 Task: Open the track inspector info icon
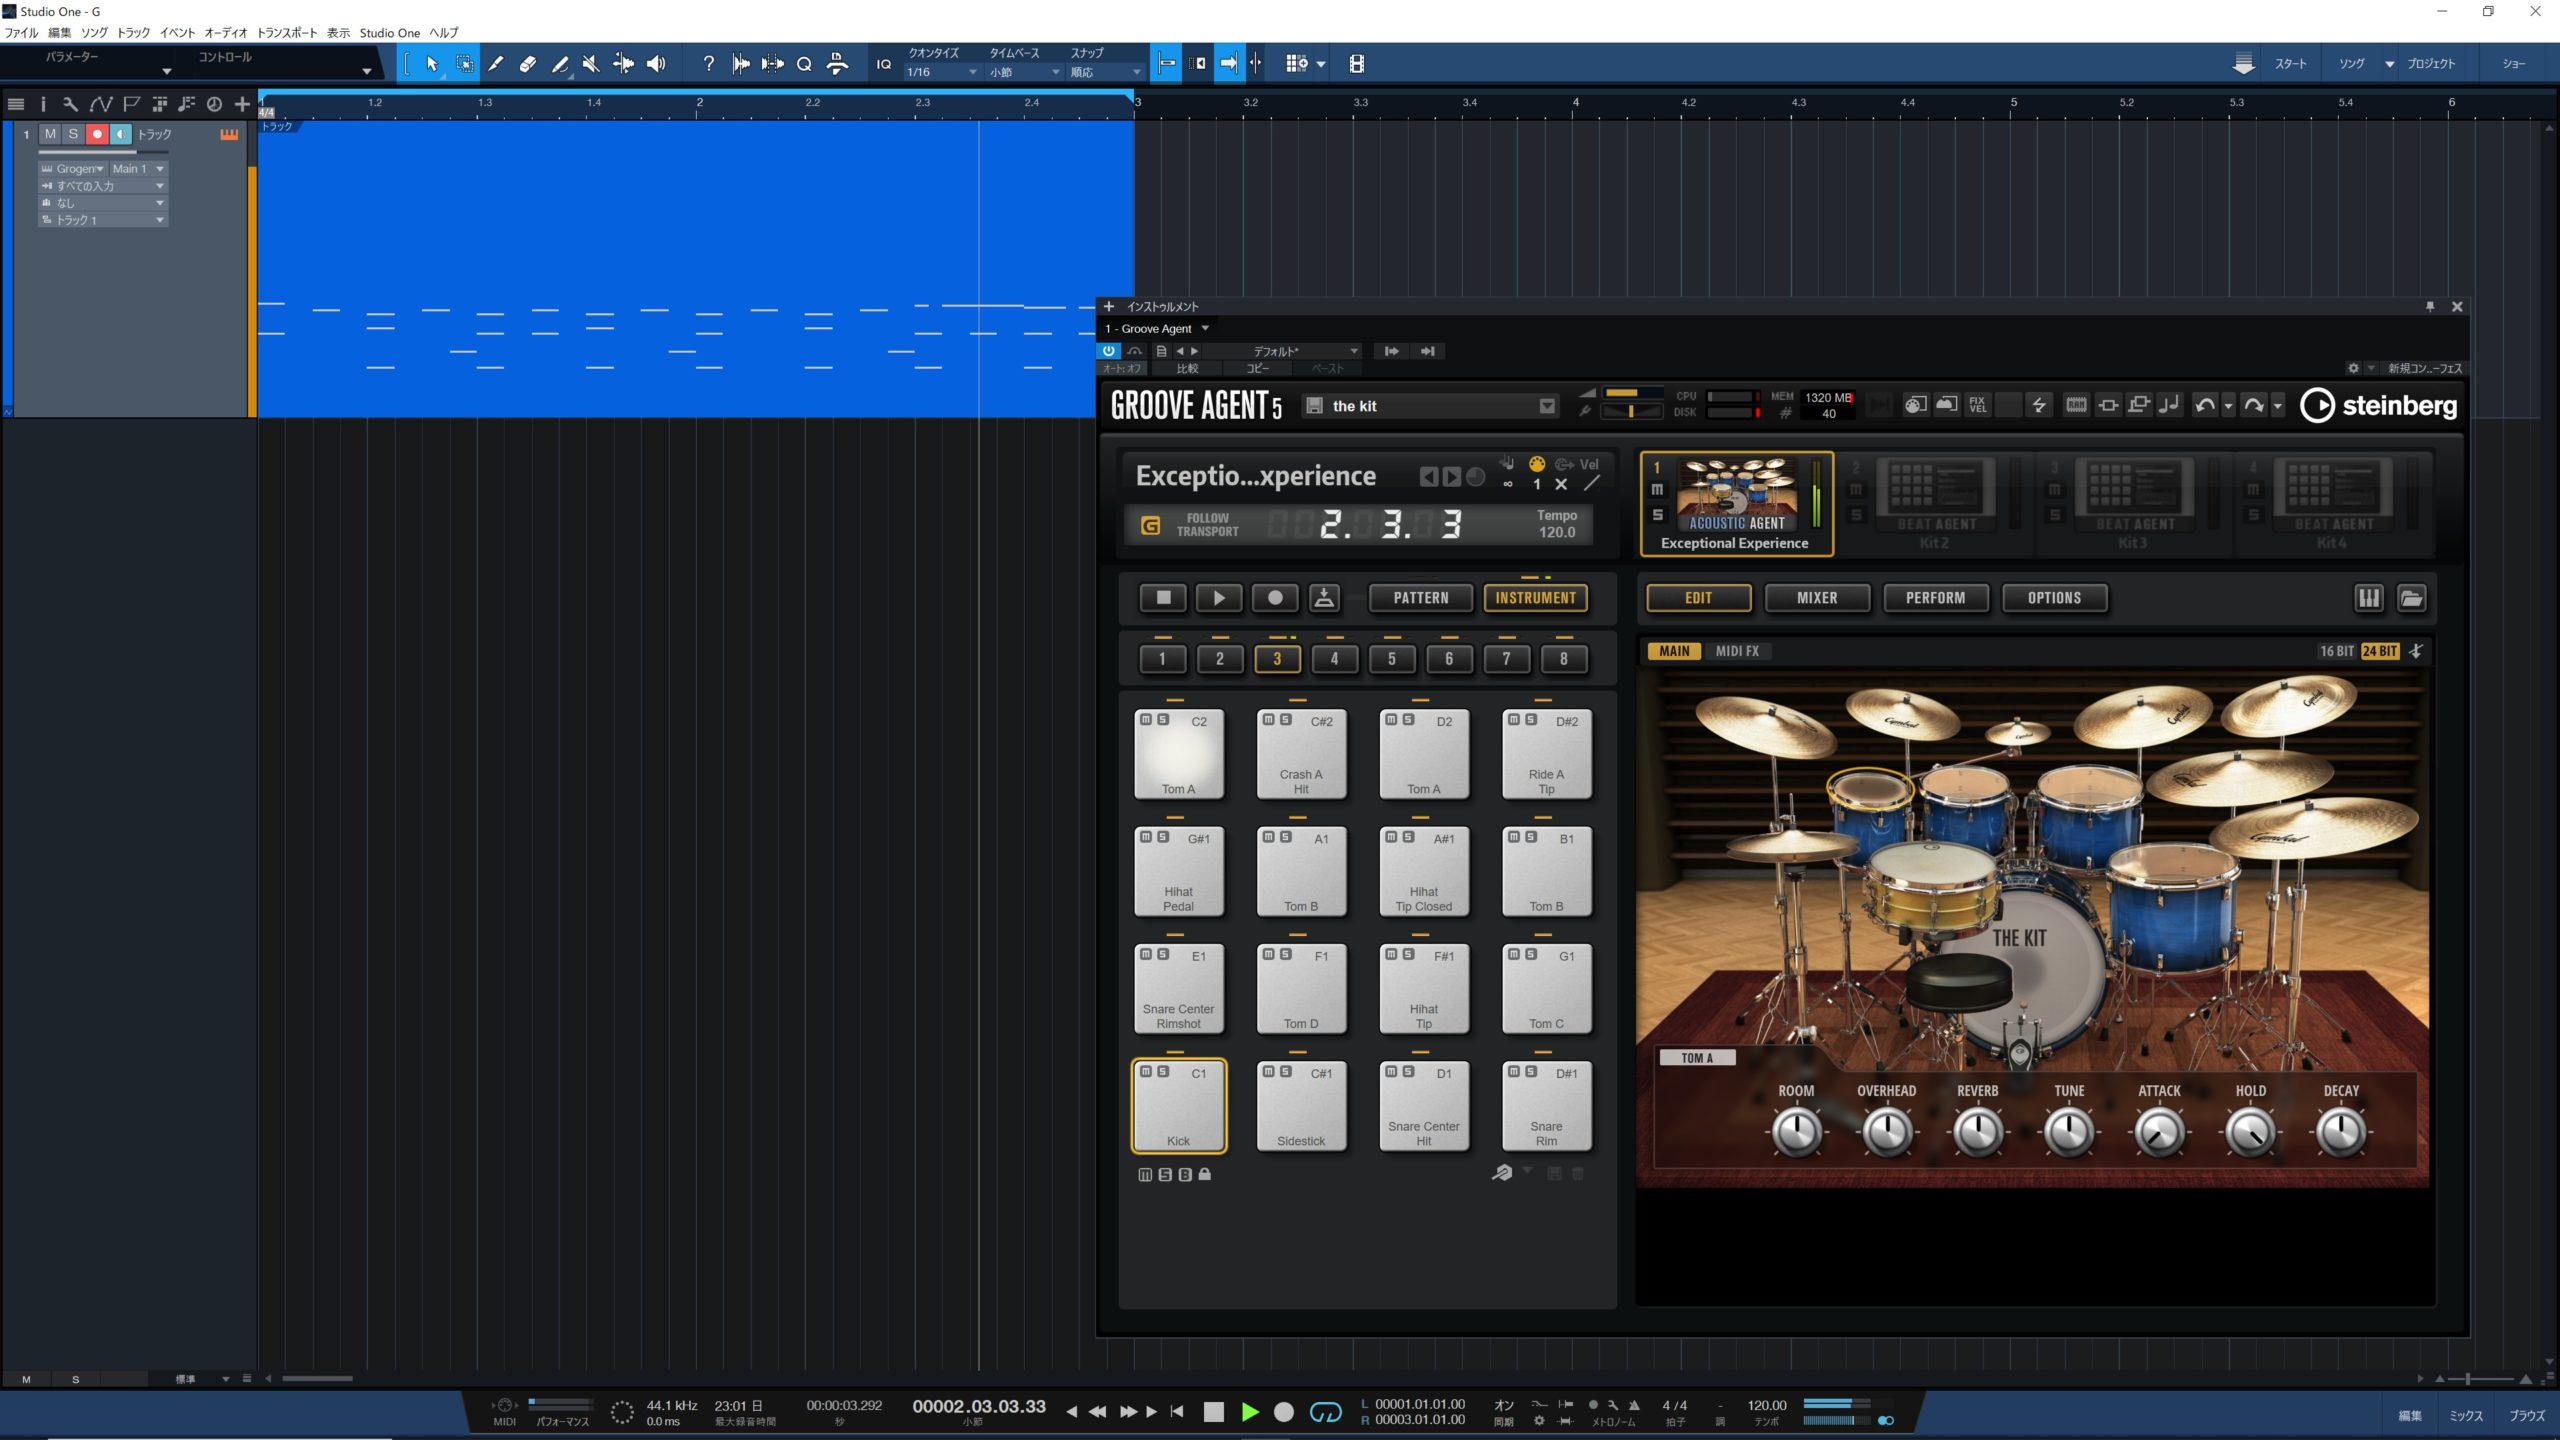pos(43,104)
